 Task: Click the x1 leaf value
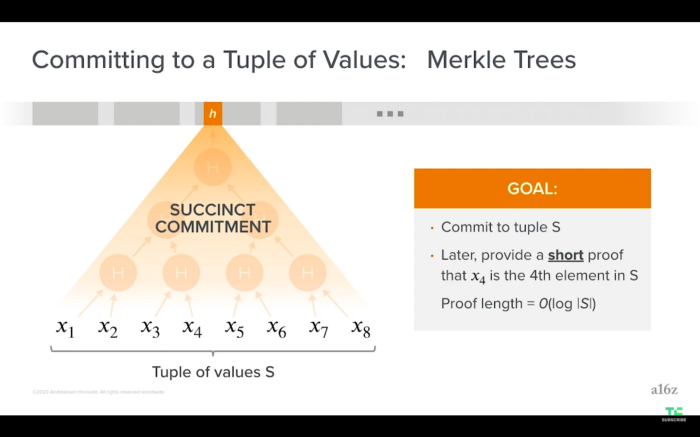[x=65, y=327]
